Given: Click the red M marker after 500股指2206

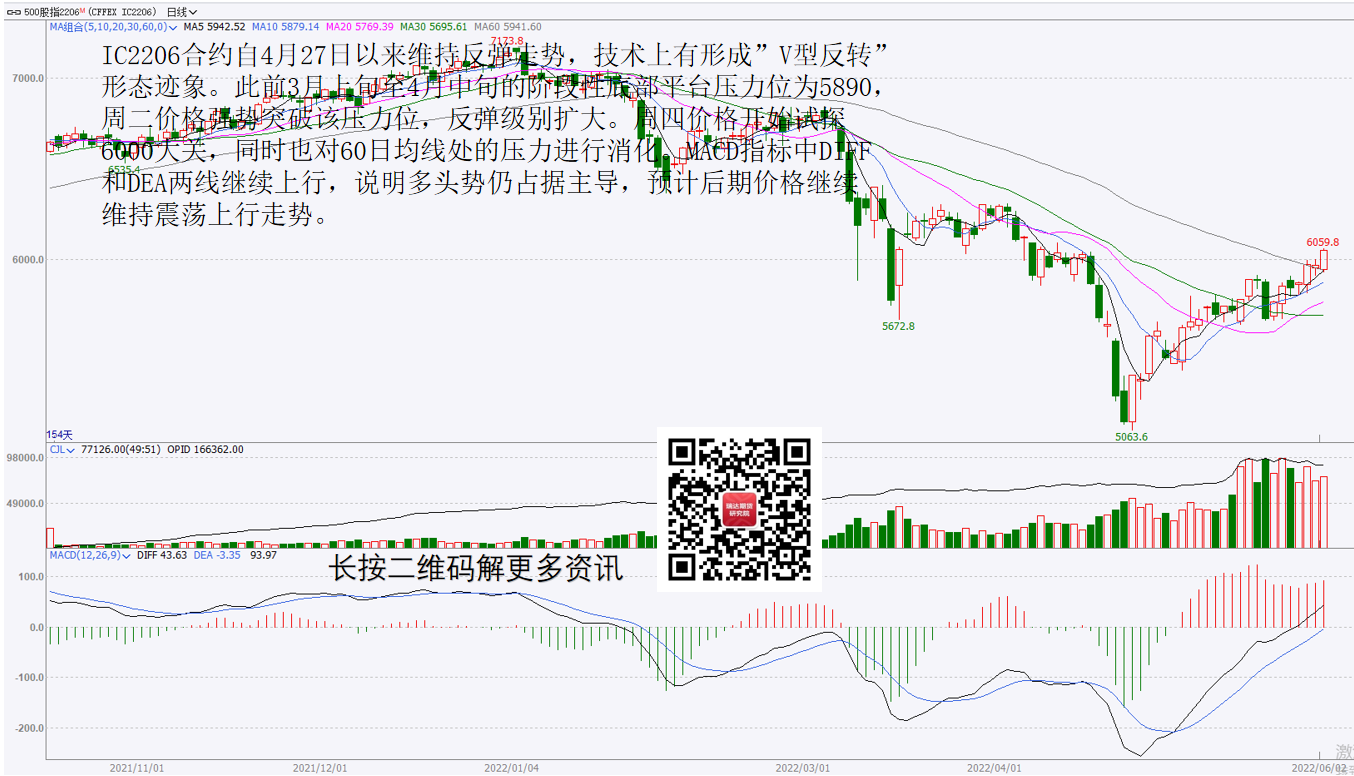Looking at the screenshot, I should tap(81, 10).
